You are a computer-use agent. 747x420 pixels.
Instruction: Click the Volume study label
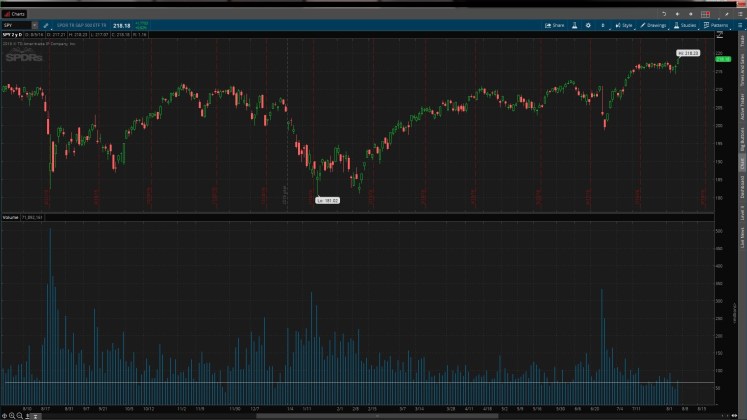click(10, 217)
